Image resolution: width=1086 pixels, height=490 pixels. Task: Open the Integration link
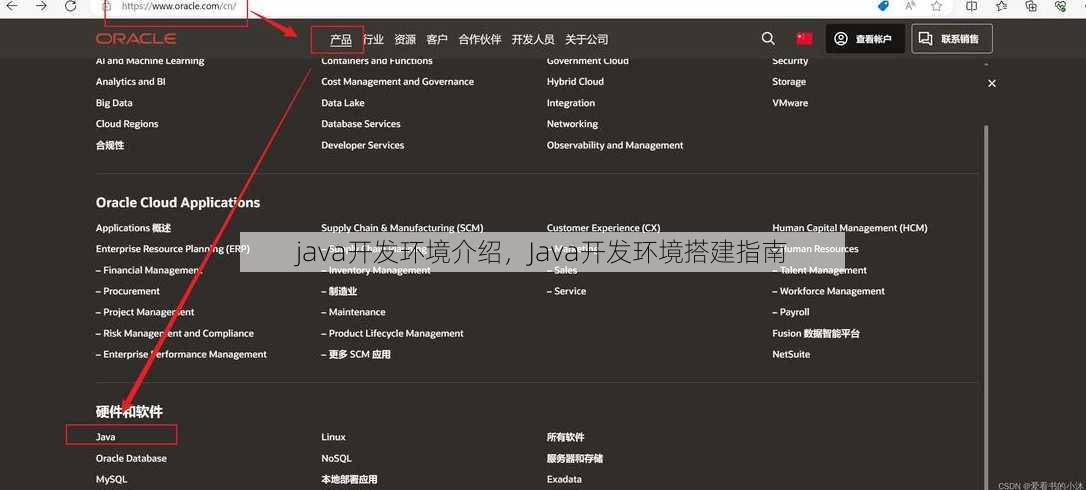(x=571, y=103)
